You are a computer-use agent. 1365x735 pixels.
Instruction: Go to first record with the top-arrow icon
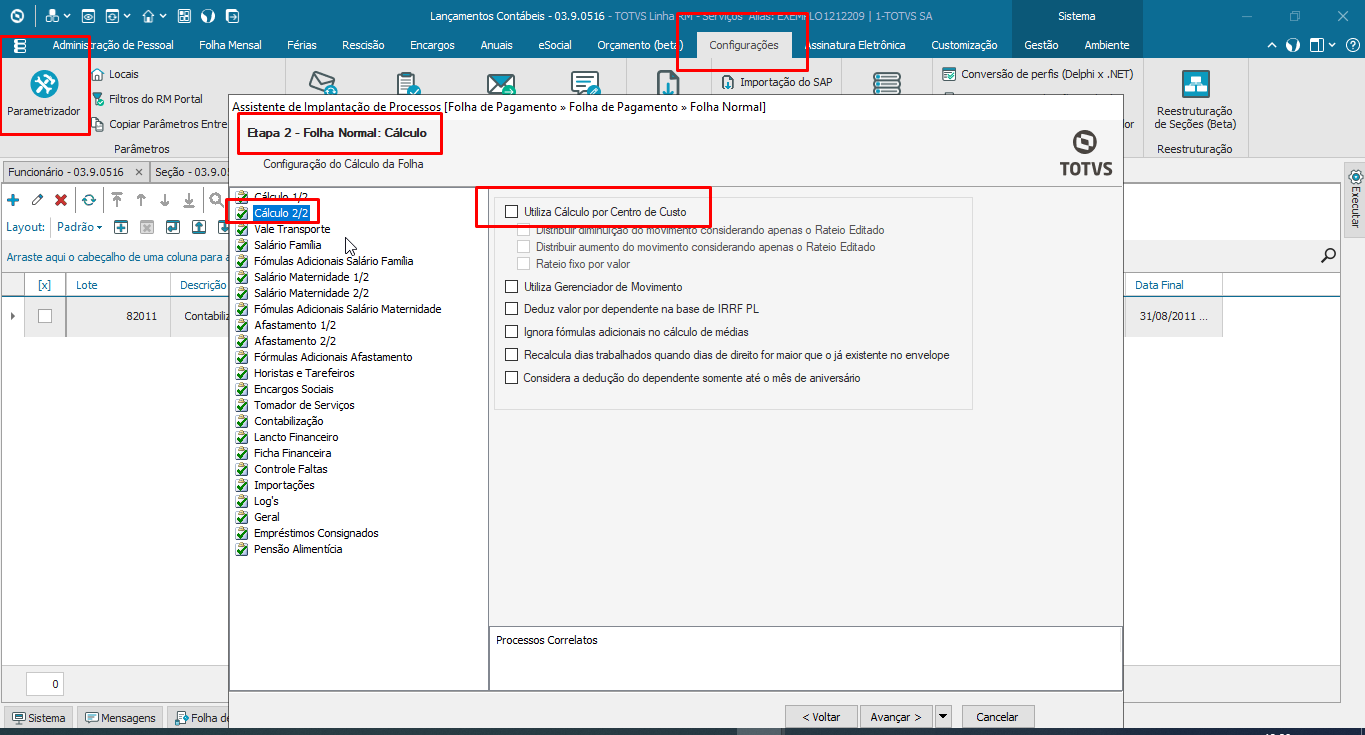pos(117,200)
